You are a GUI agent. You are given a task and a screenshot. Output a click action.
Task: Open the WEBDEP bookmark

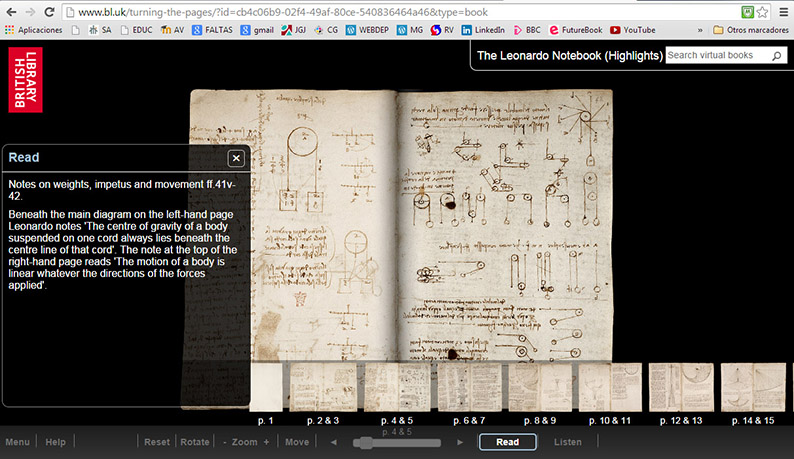pos(367,30)
